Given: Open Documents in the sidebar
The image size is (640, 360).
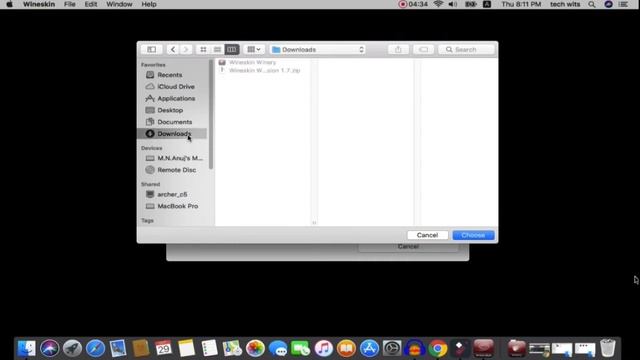Looking at the screenshot, I should click(174, 122).
